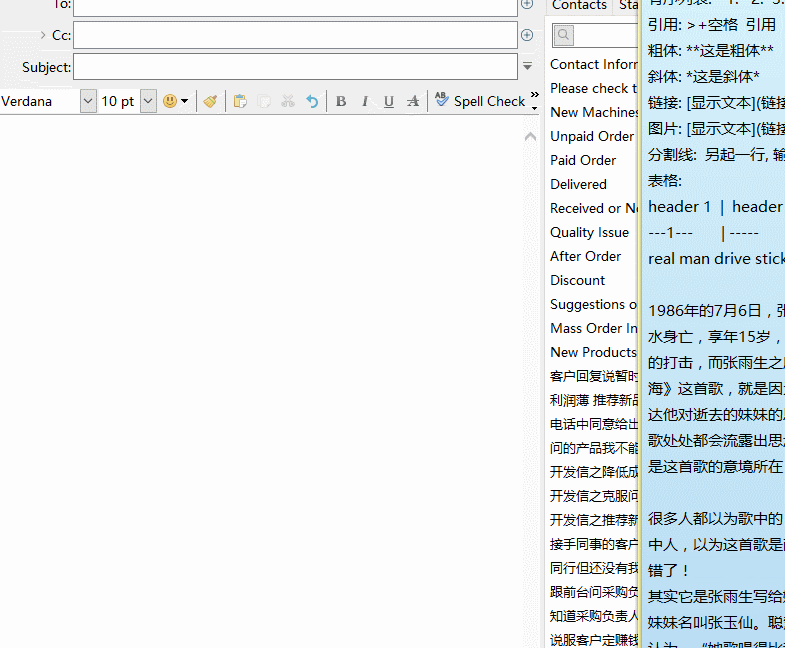This screenshot has width=785, height=648.
Task: Click the Copy icon in the toolbar
Action: [x=264, y=101]
